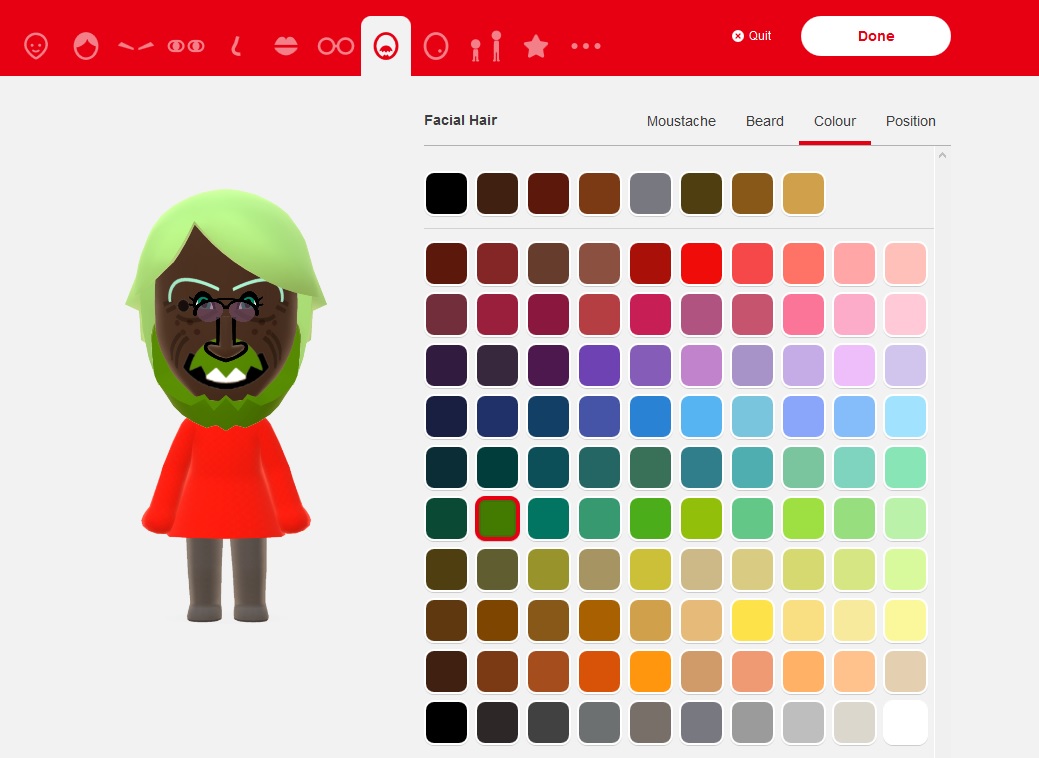Open the more options ellipsis
Viewport: 1039px width, 758px height.
[586, 46]
